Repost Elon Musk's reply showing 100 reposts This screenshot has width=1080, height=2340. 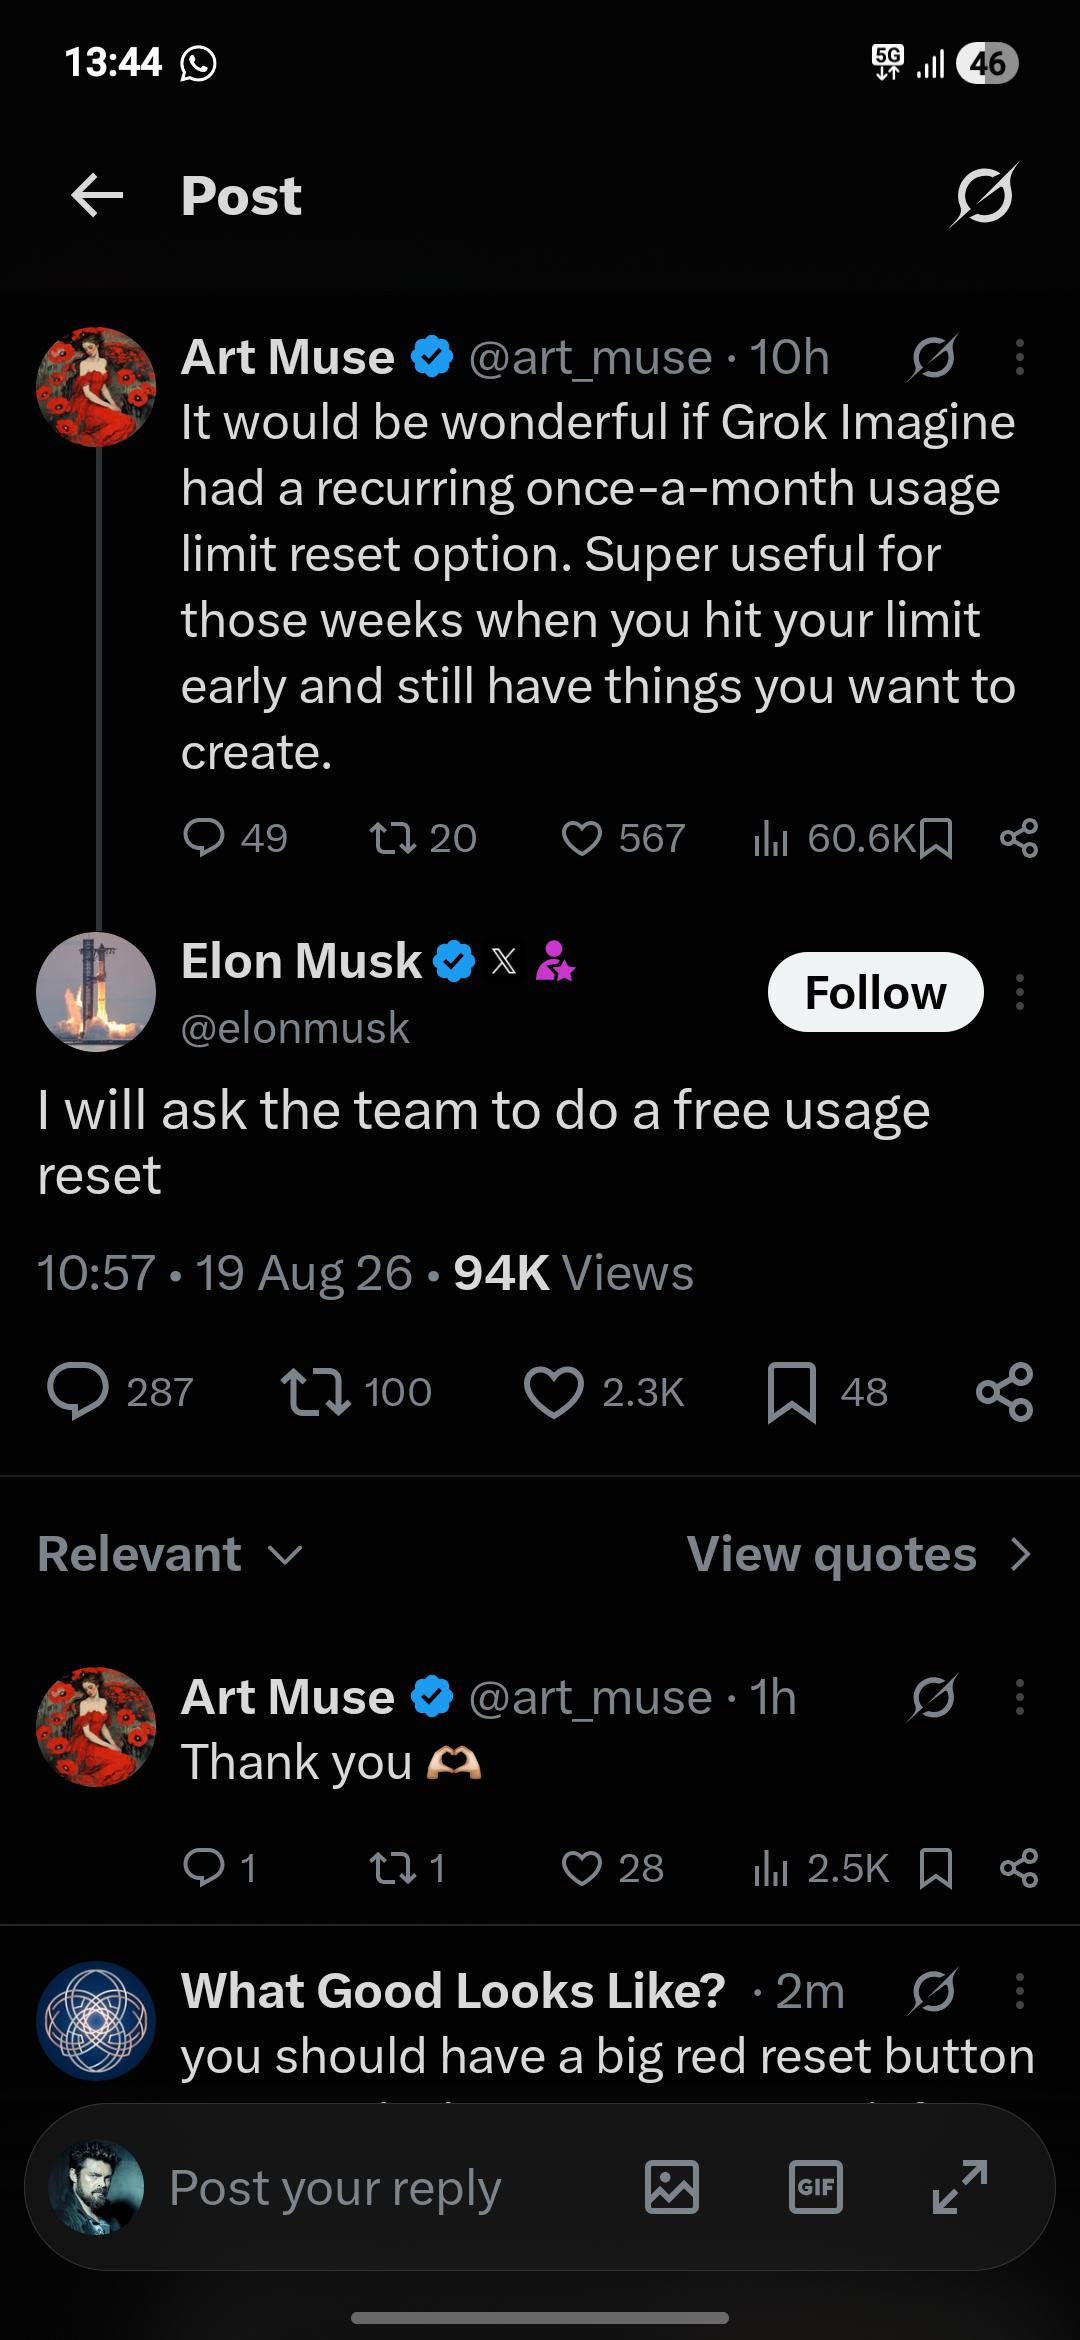tap(315, 1392)
